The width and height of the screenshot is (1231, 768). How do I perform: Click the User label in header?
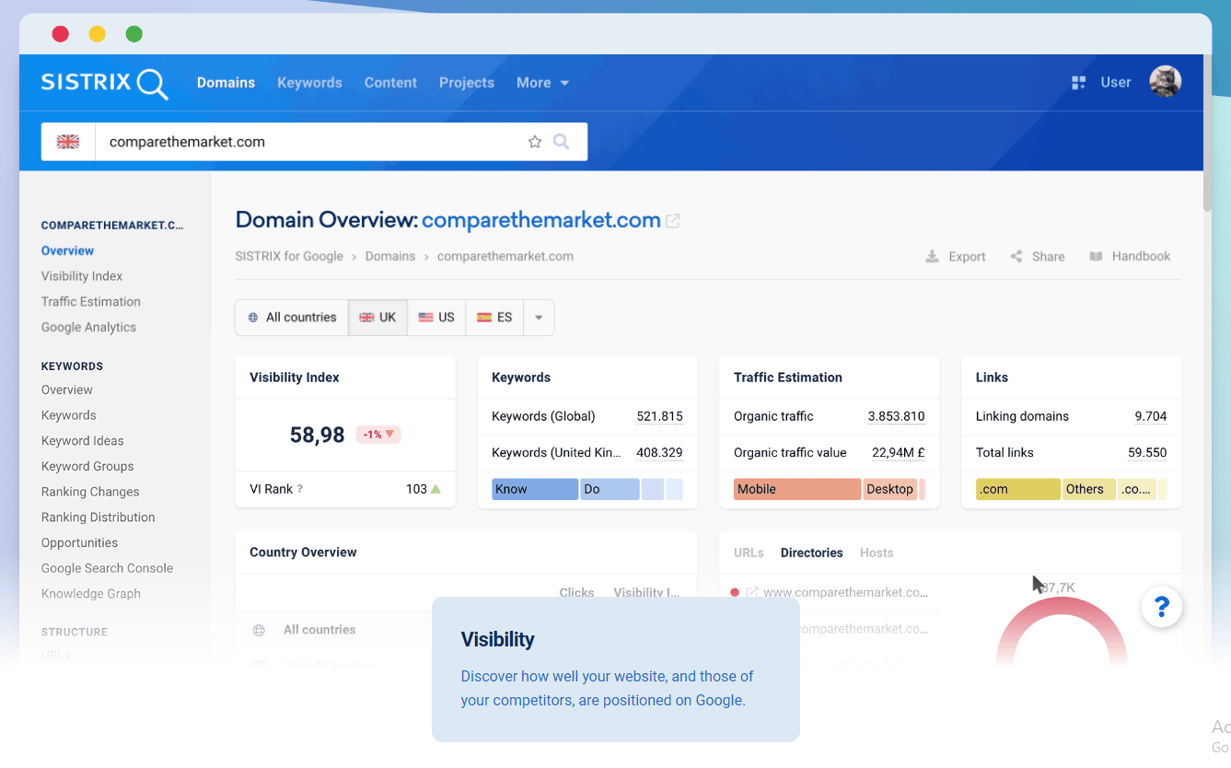[1116, 83]
